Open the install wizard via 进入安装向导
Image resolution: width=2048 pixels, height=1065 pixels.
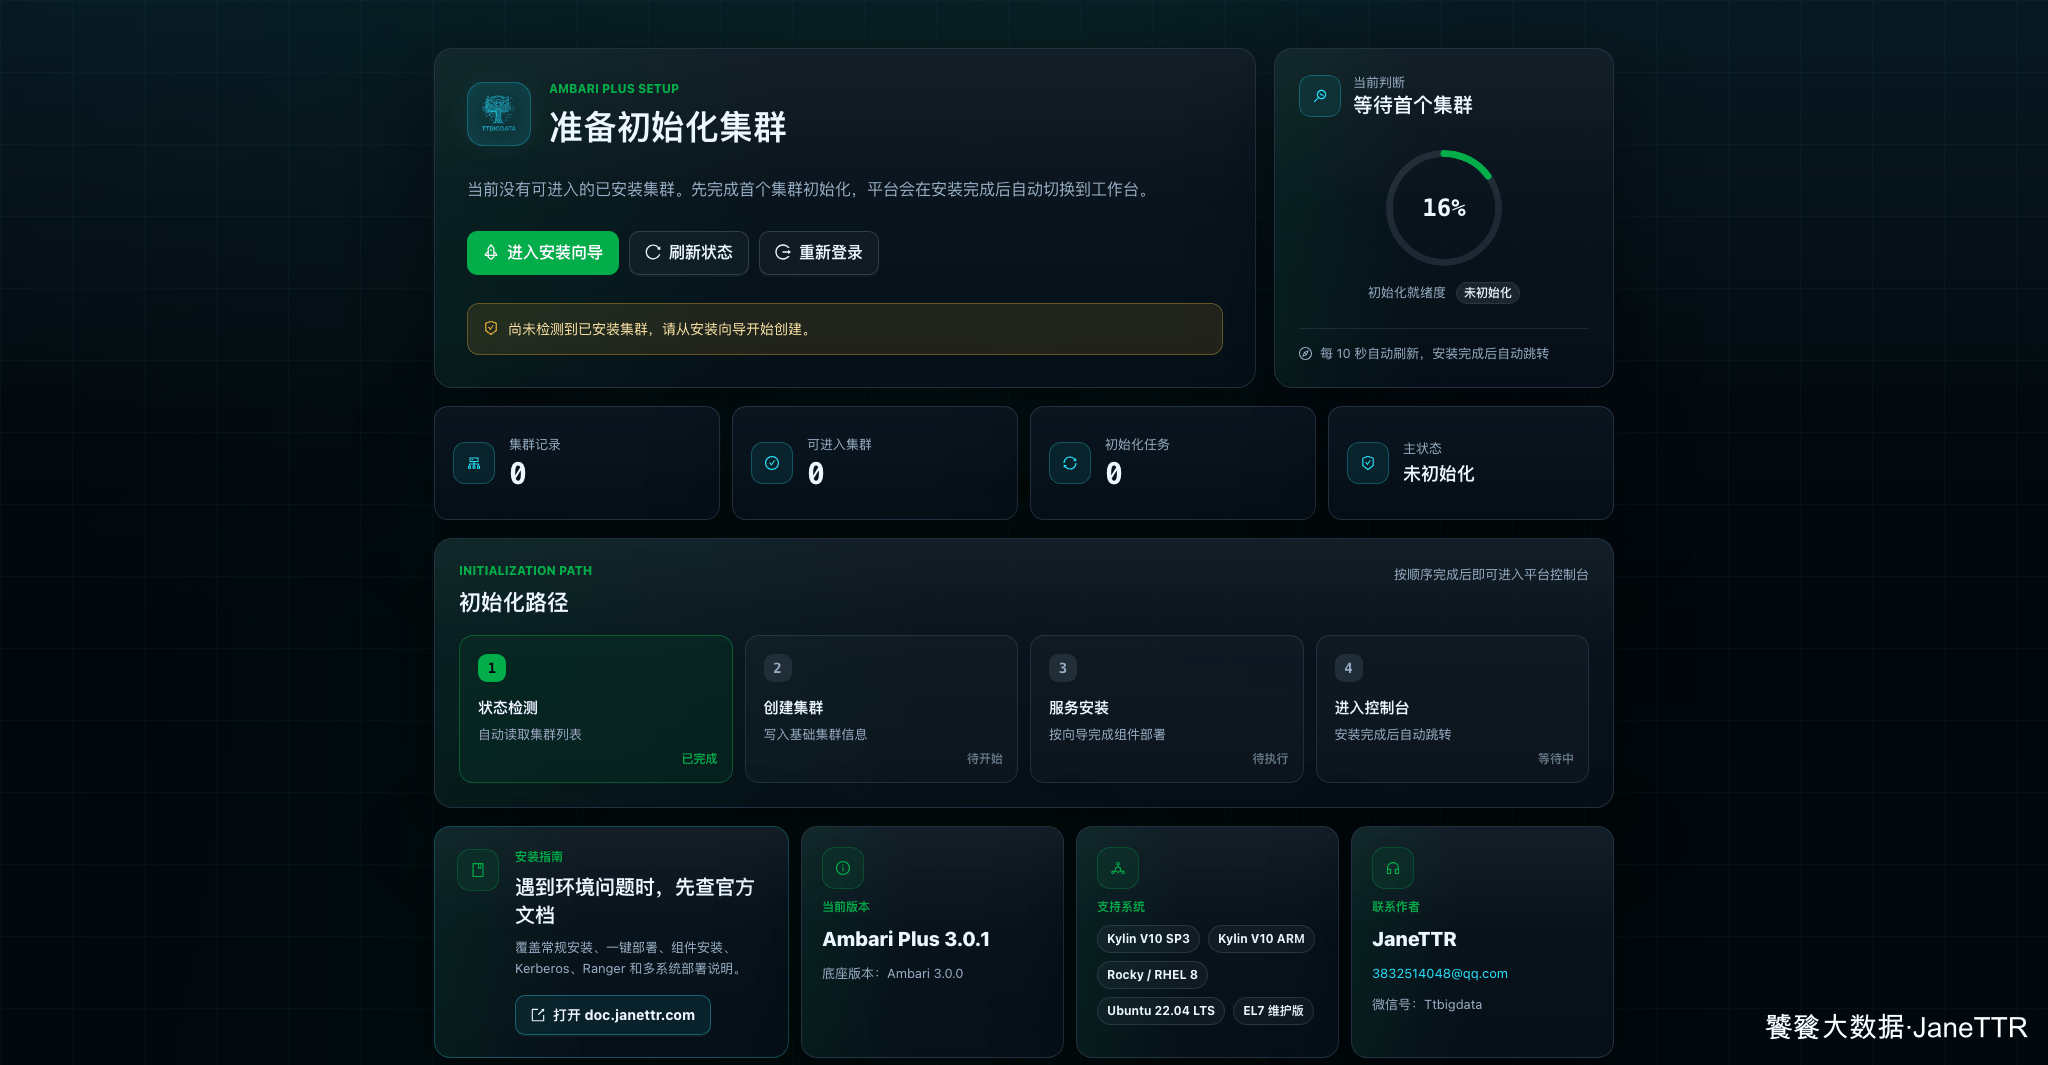coord(543,253)
